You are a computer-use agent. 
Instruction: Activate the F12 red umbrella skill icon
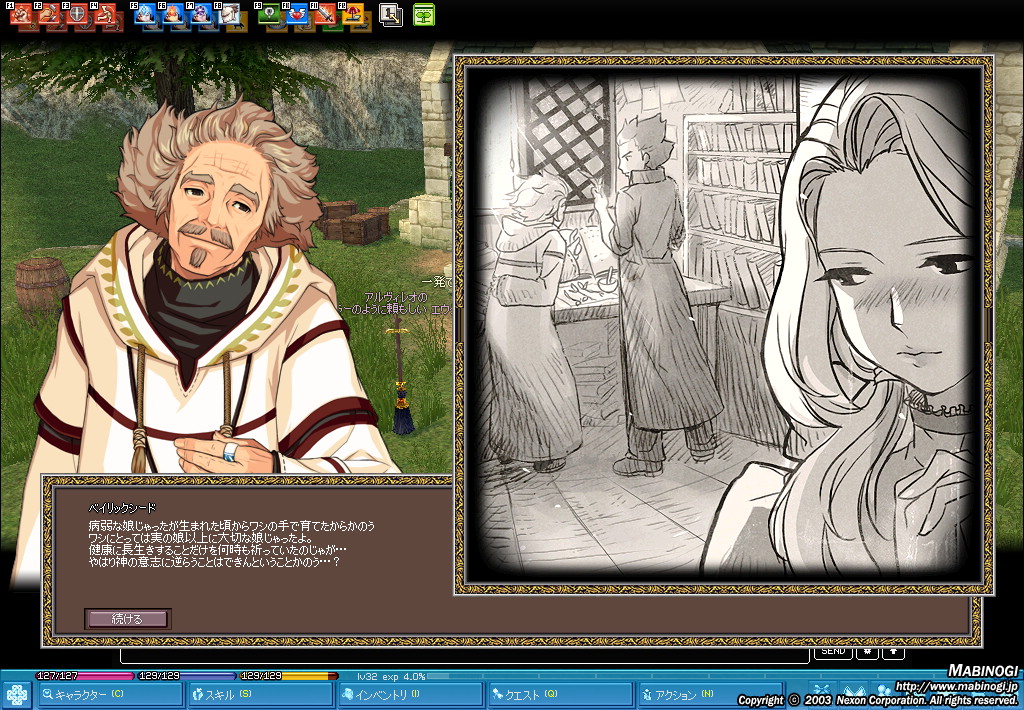coord(353,14)
